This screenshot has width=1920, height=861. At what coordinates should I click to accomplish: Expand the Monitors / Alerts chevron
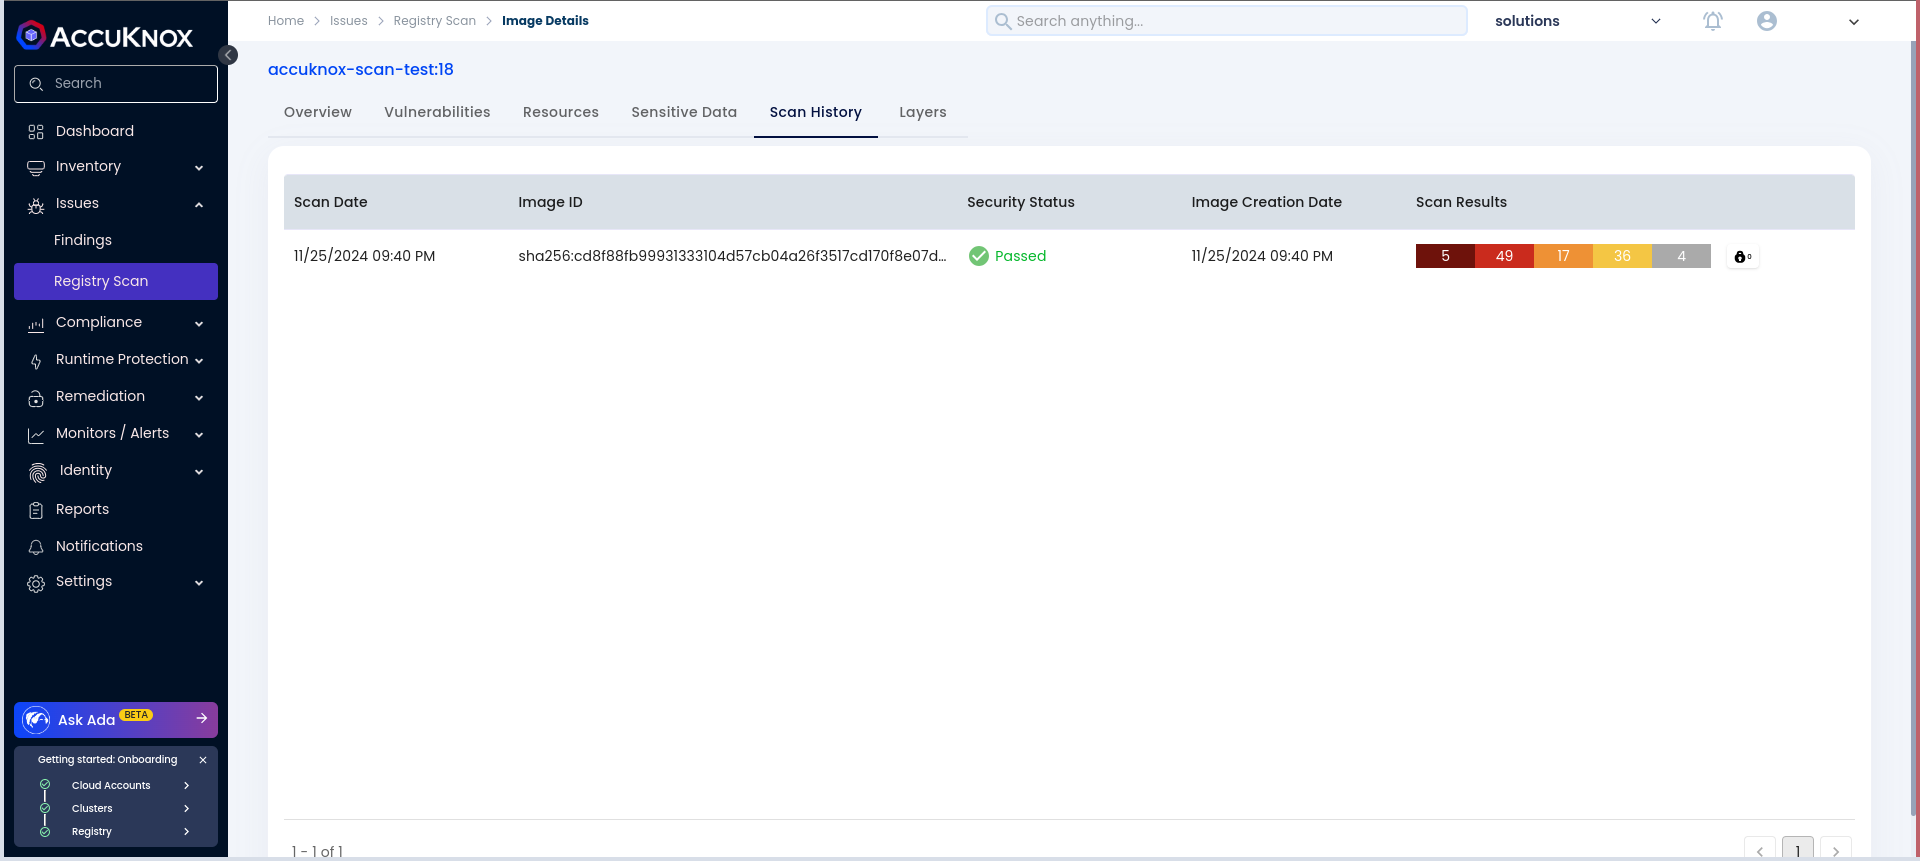pyautogui.click(x=199, y=435)
